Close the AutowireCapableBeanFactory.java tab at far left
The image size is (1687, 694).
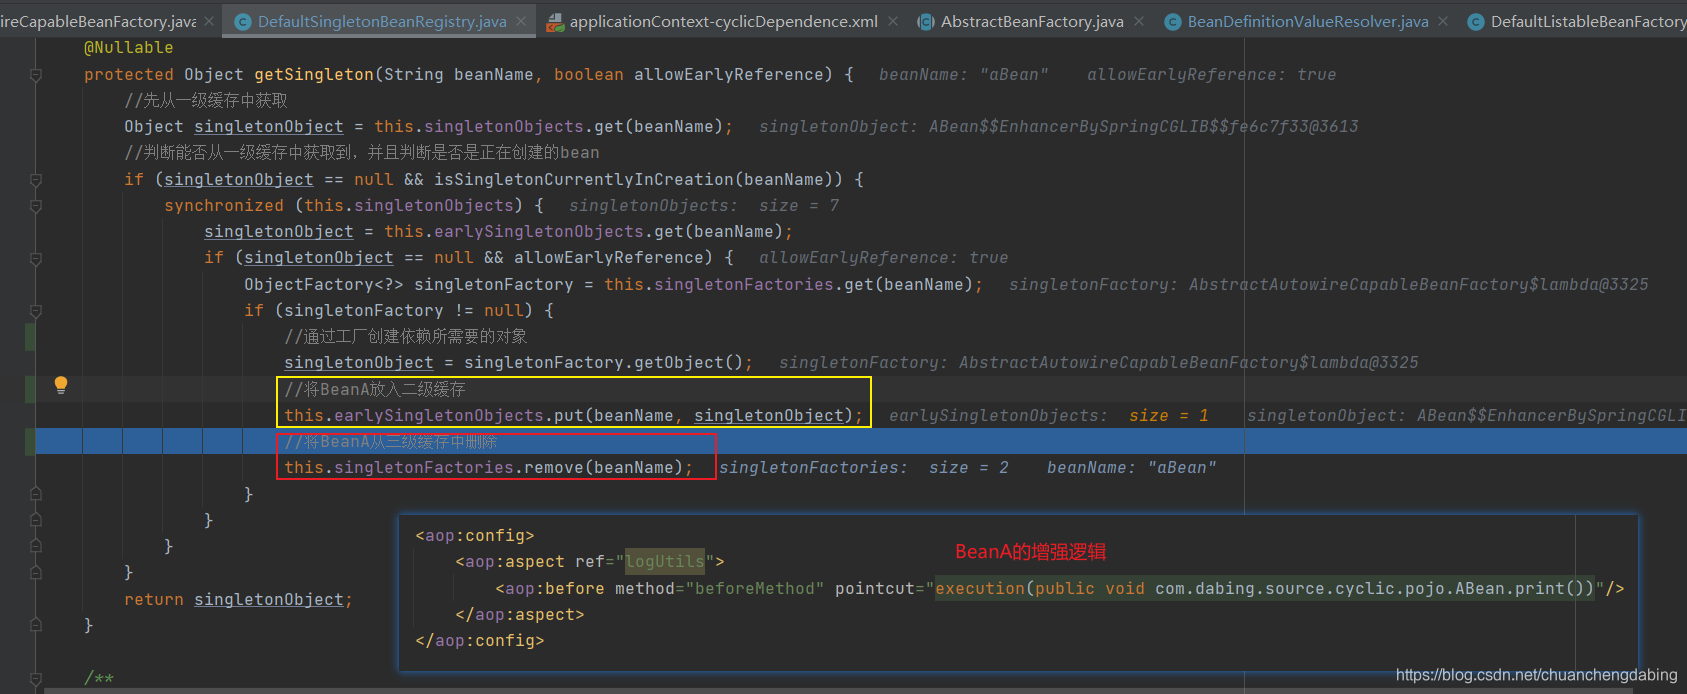209,21
